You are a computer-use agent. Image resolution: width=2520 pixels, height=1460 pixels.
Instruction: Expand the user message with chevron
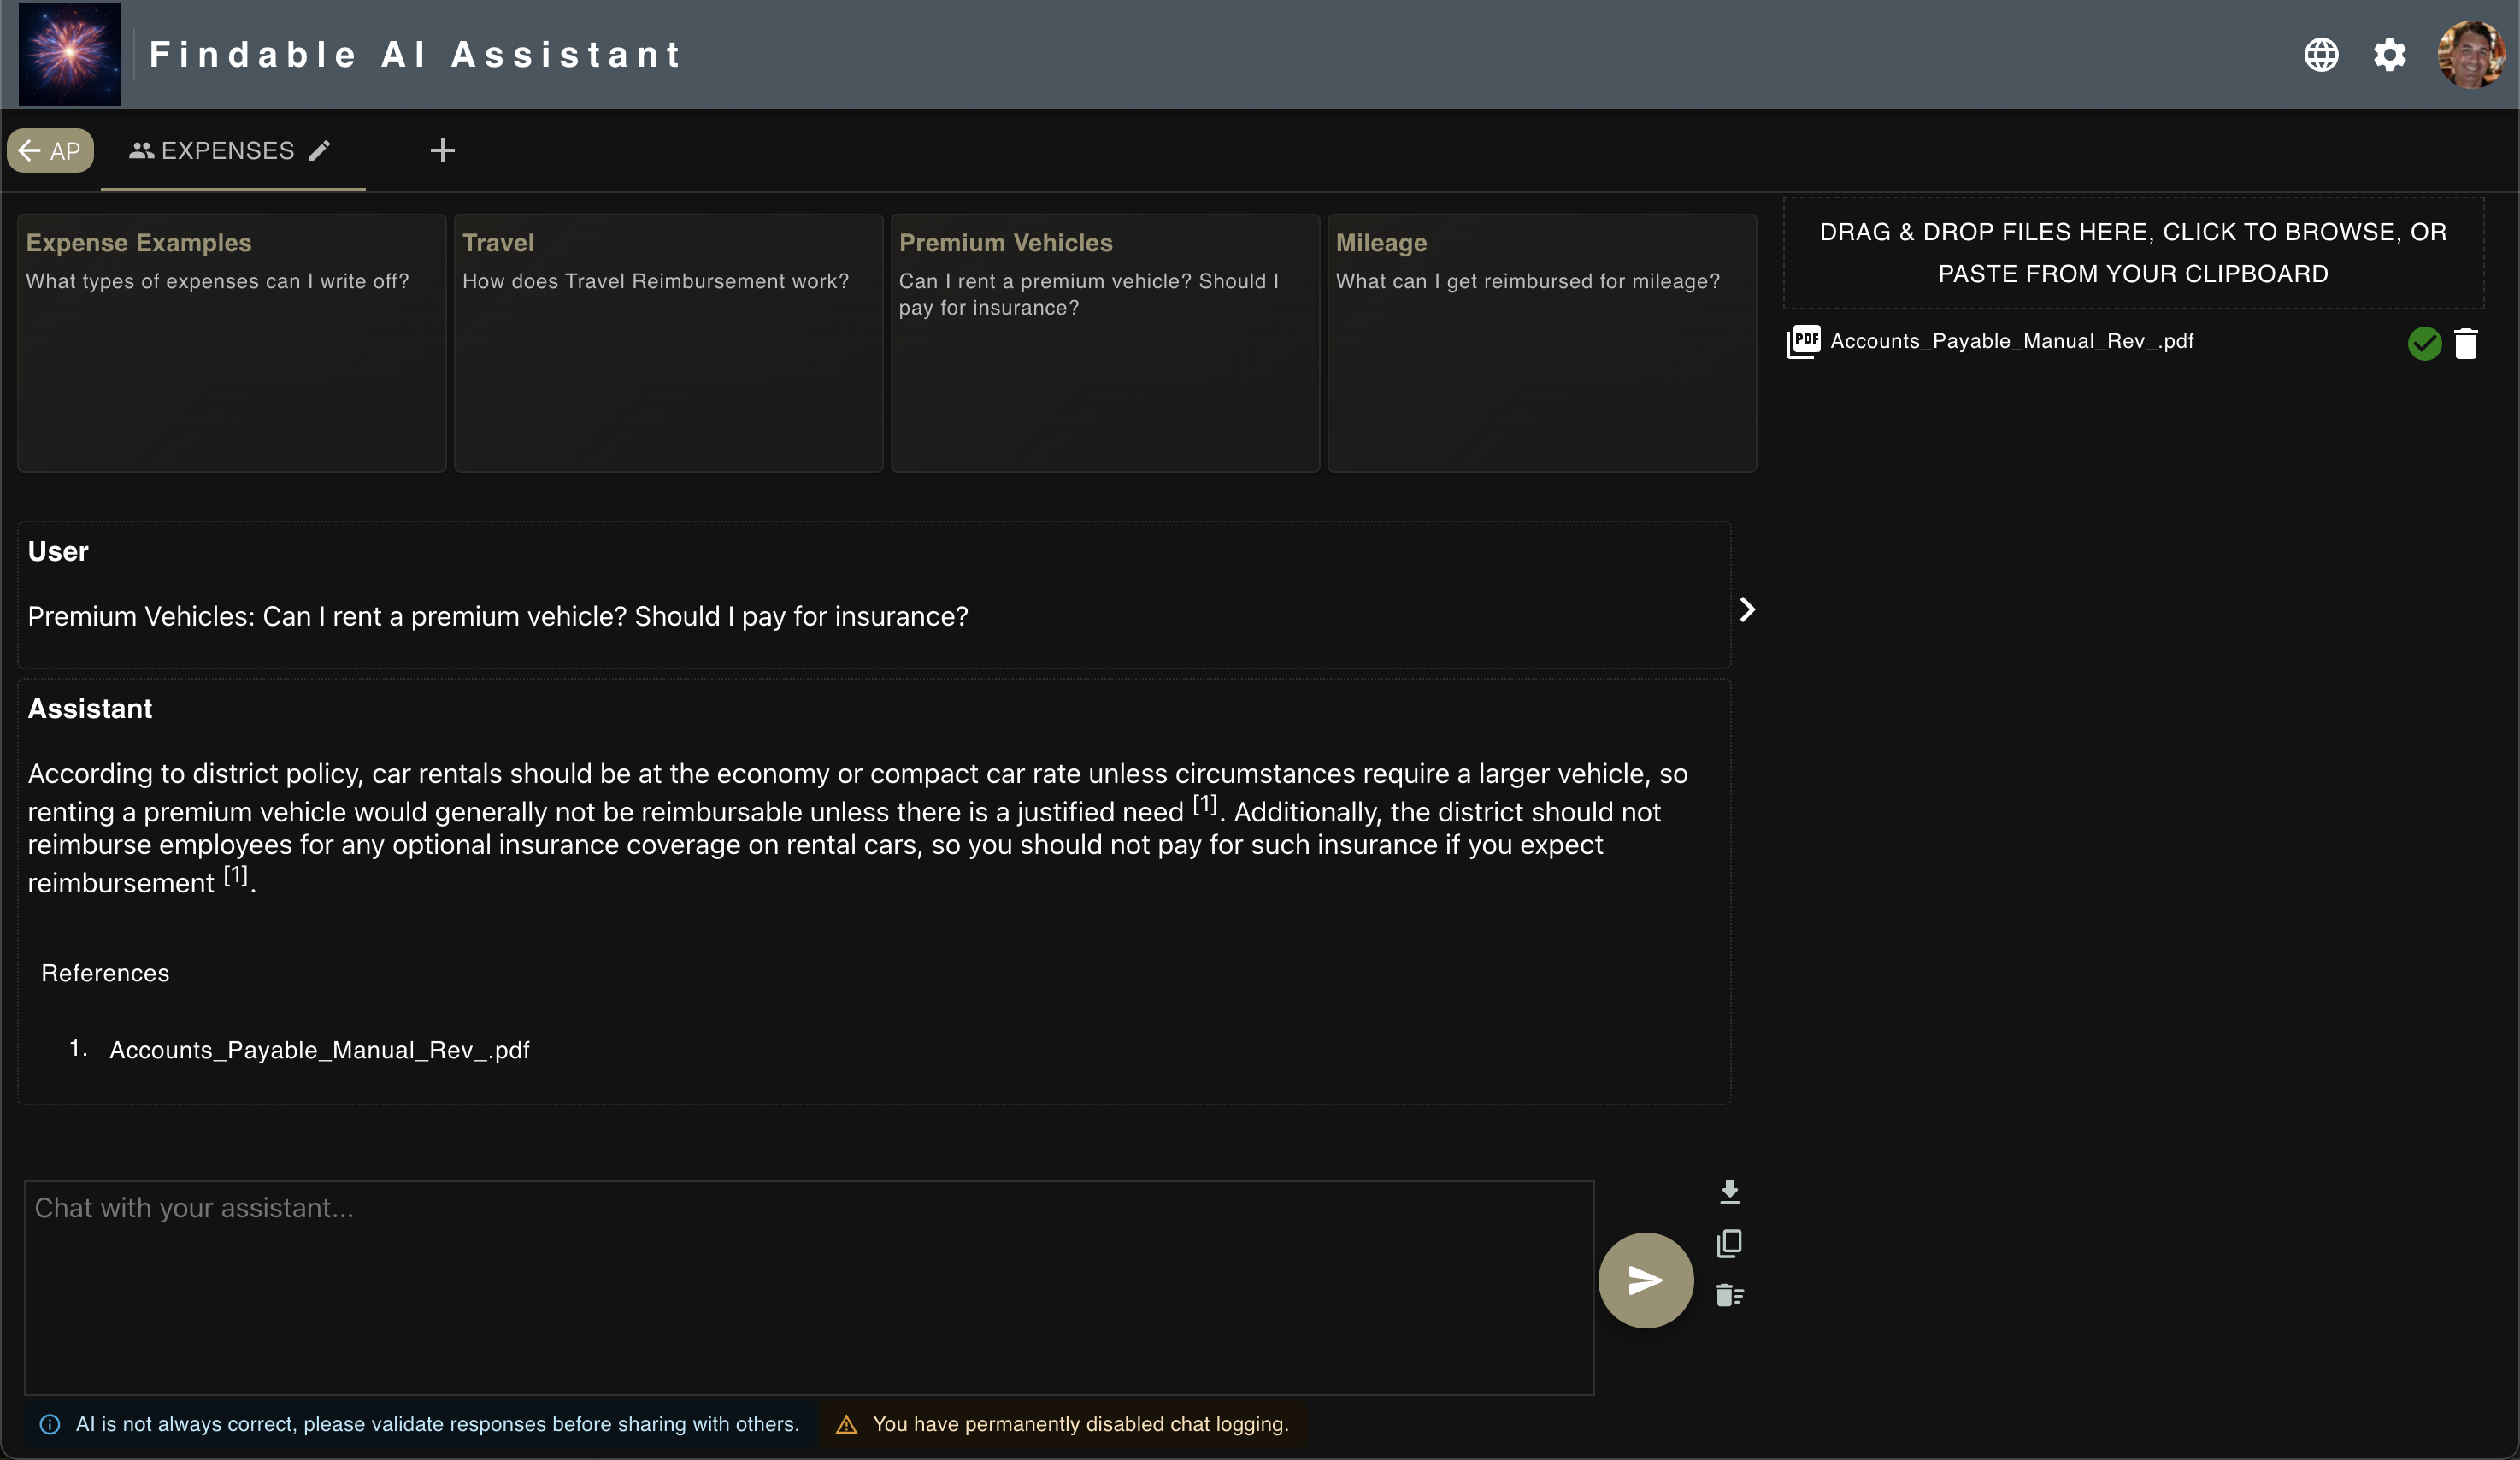click(x=1747, y=610)
